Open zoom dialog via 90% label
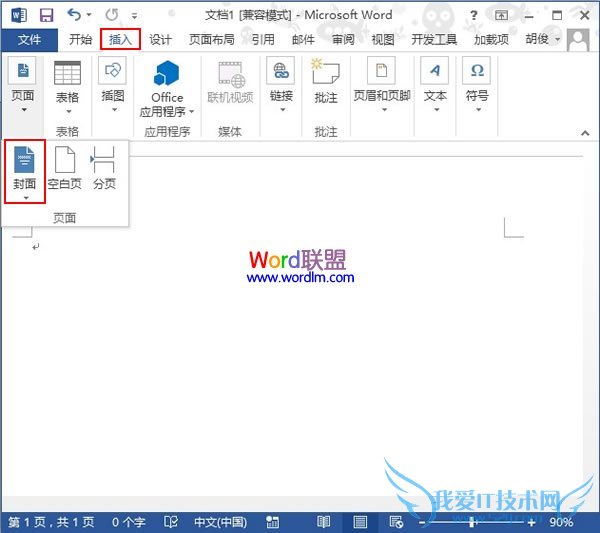This screenshot has height=533, width=600. 561,522
